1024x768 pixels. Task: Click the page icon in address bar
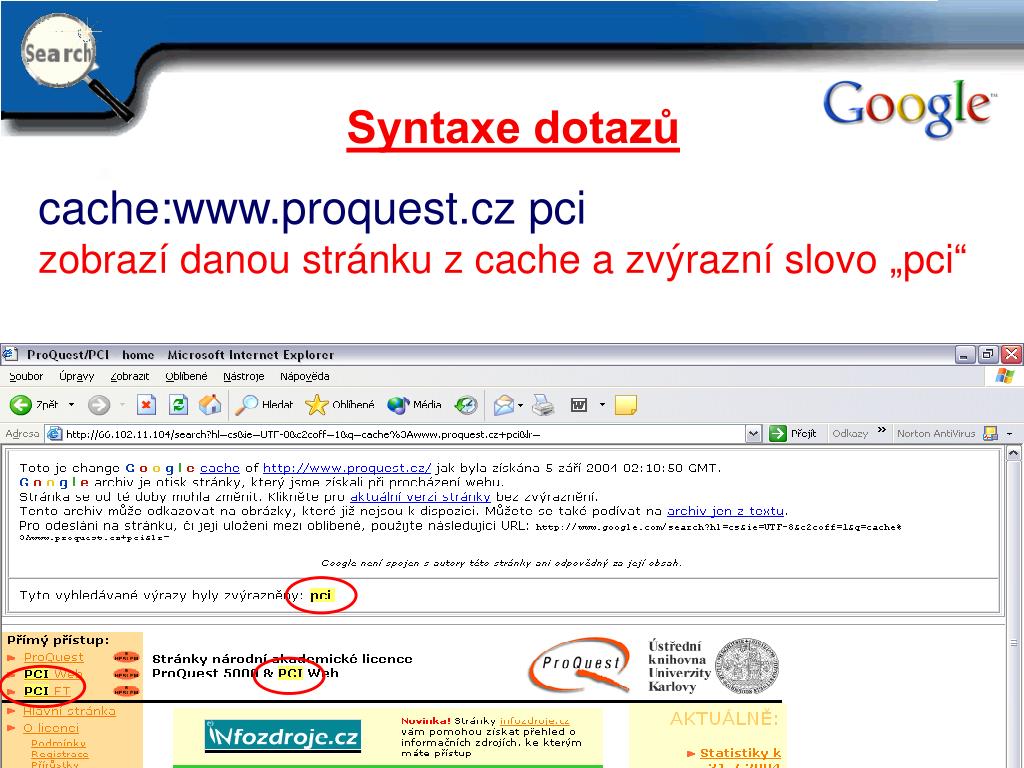coord(56,434)
